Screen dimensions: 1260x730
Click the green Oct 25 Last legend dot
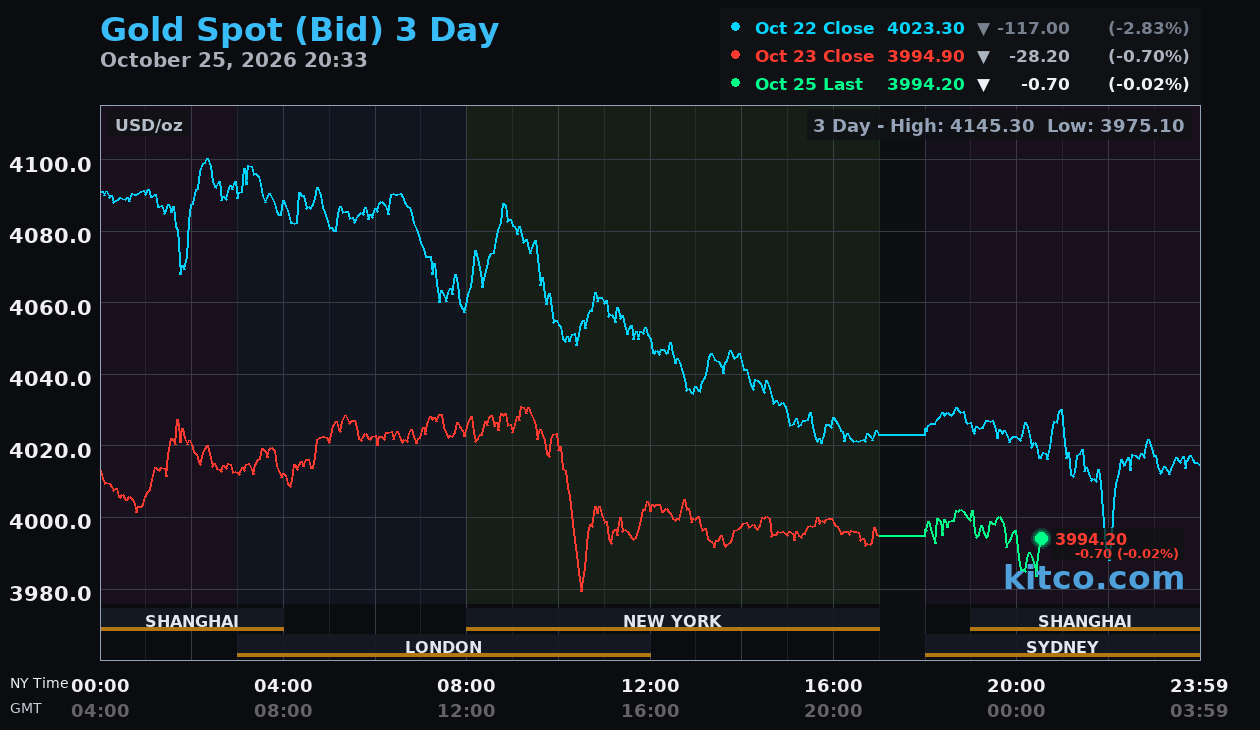(736, 83)
